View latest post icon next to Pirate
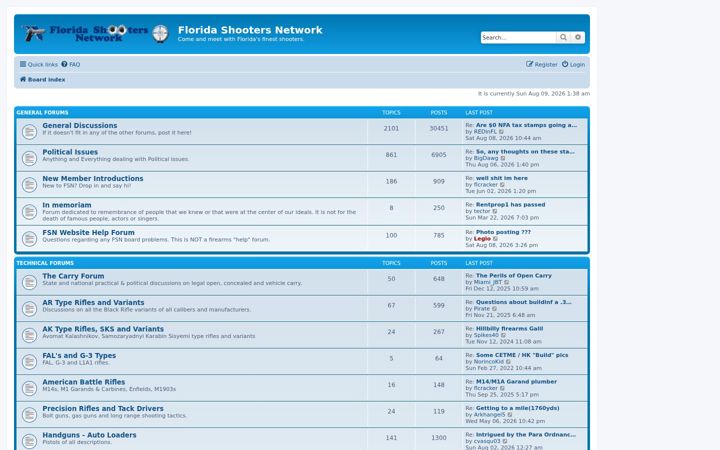 [495, 309]
